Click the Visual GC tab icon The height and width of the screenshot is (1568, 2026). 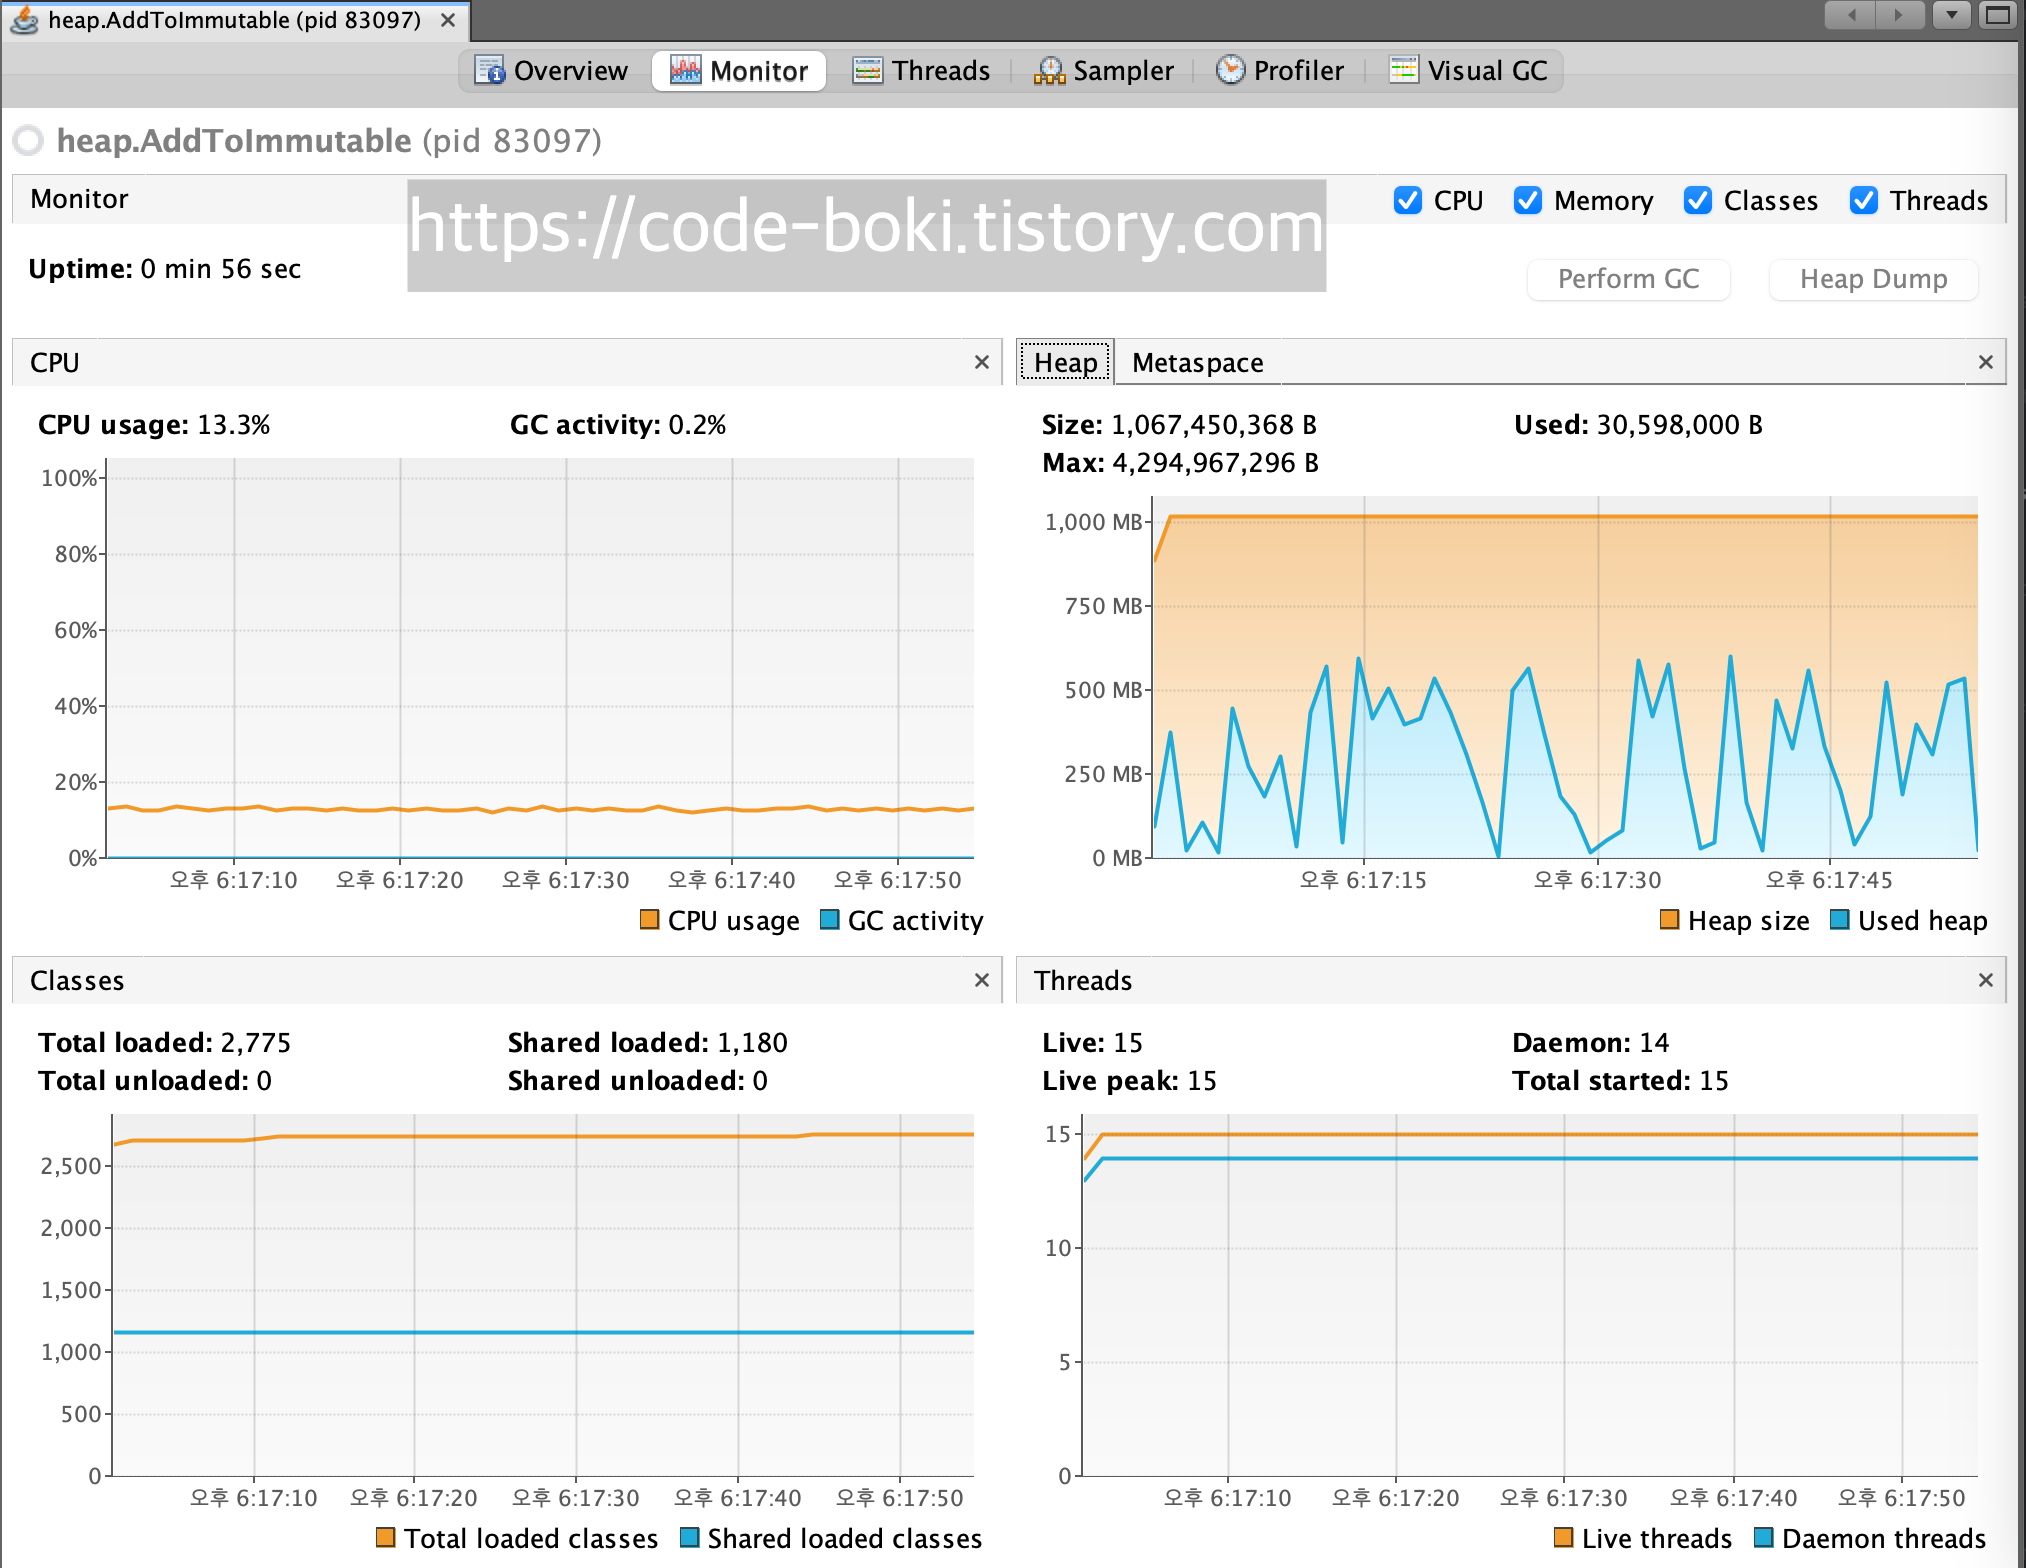click(x=1404, y=70)
